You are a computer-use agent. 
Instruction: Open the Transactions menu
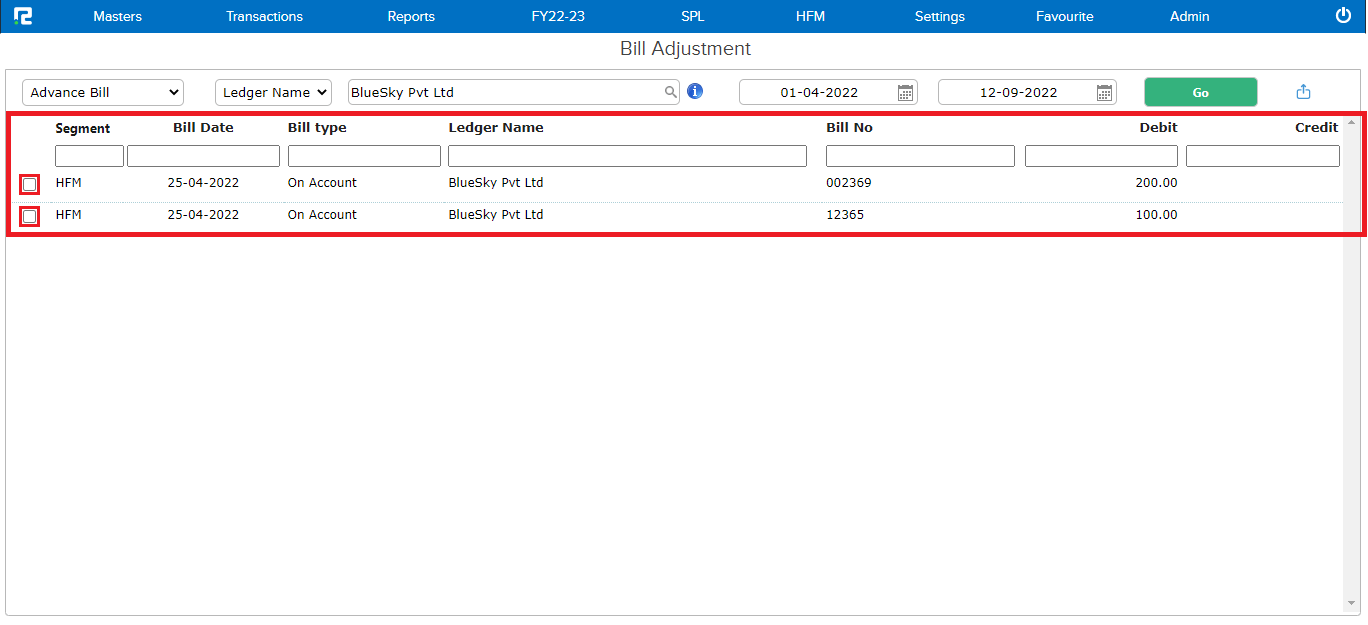(x=264, y=16)
